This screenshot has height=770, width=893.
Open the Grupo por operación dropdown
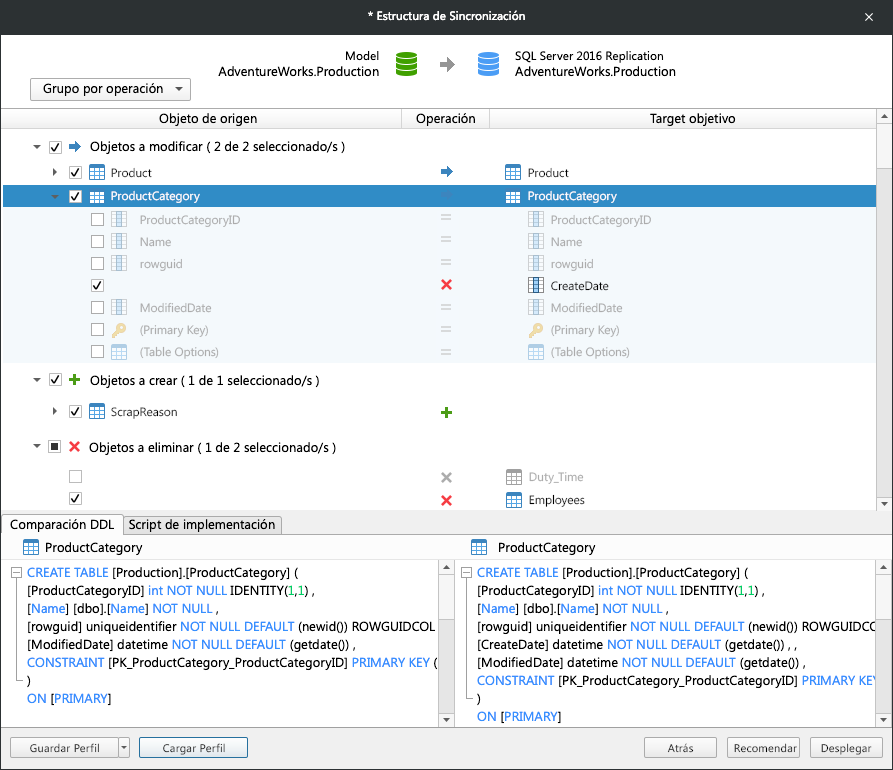pyautogui.click(x=110, y=89)
